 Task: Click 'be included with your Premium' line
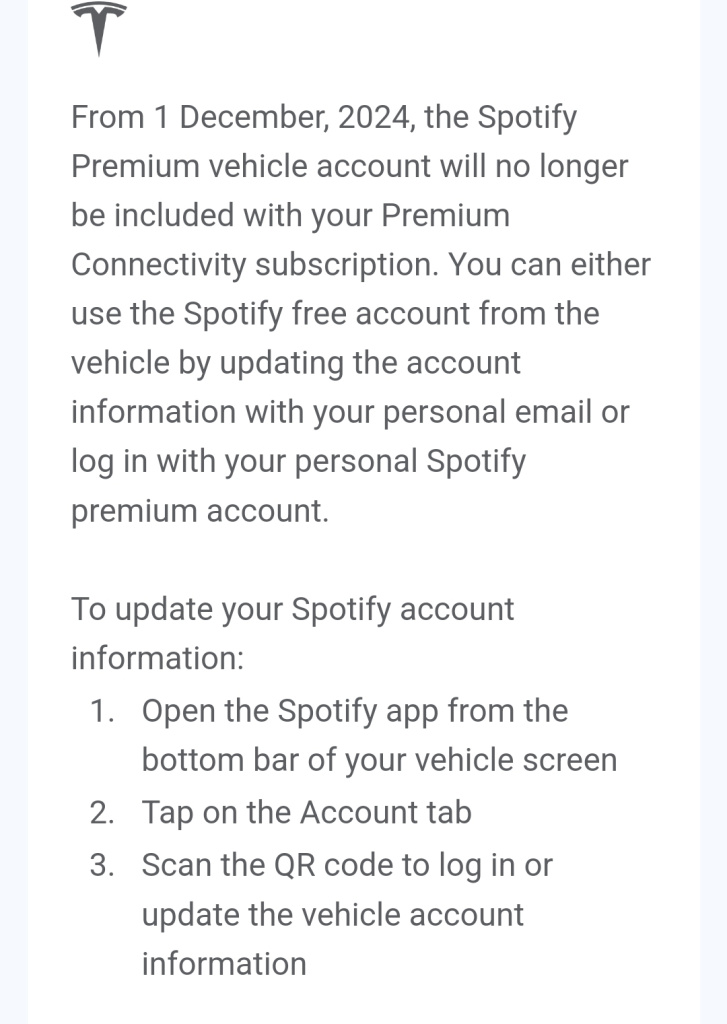[x=291, y=216]
